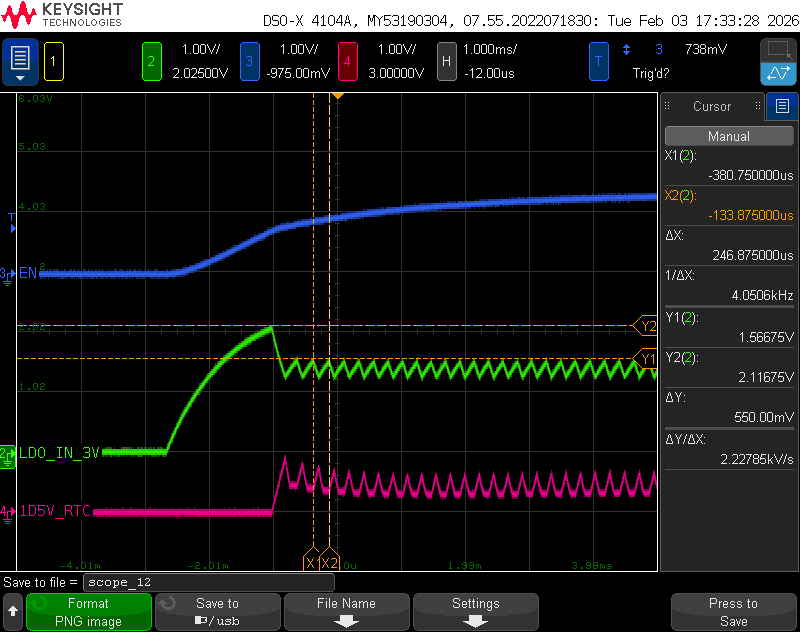Toggle channel 3 blue button
This screenshot has height=632, width=800.
pos(249,61)
